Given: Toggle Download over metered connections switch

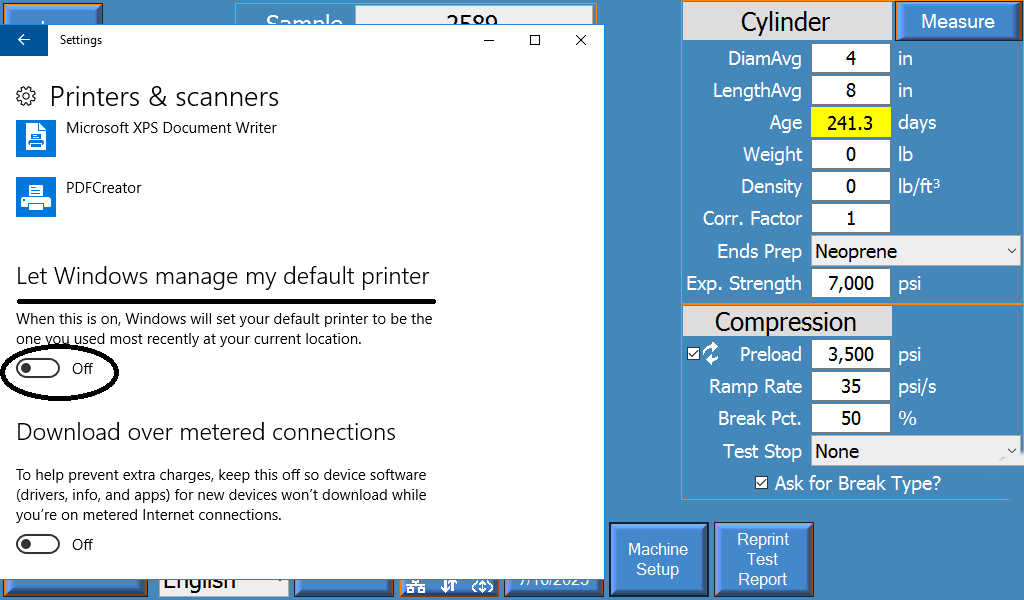Looking at the screenshot, I should (38, 545).
